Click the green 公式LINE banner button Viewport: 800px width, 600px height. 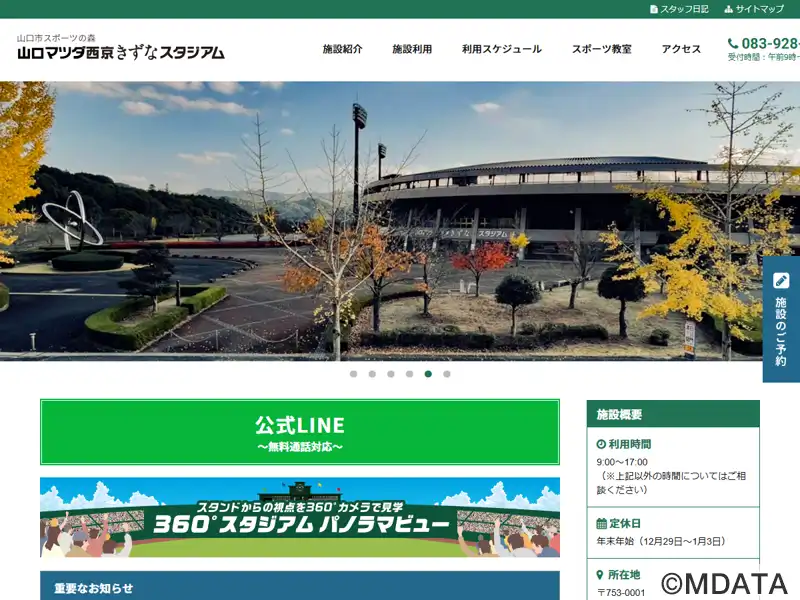[x=300, y=432]
